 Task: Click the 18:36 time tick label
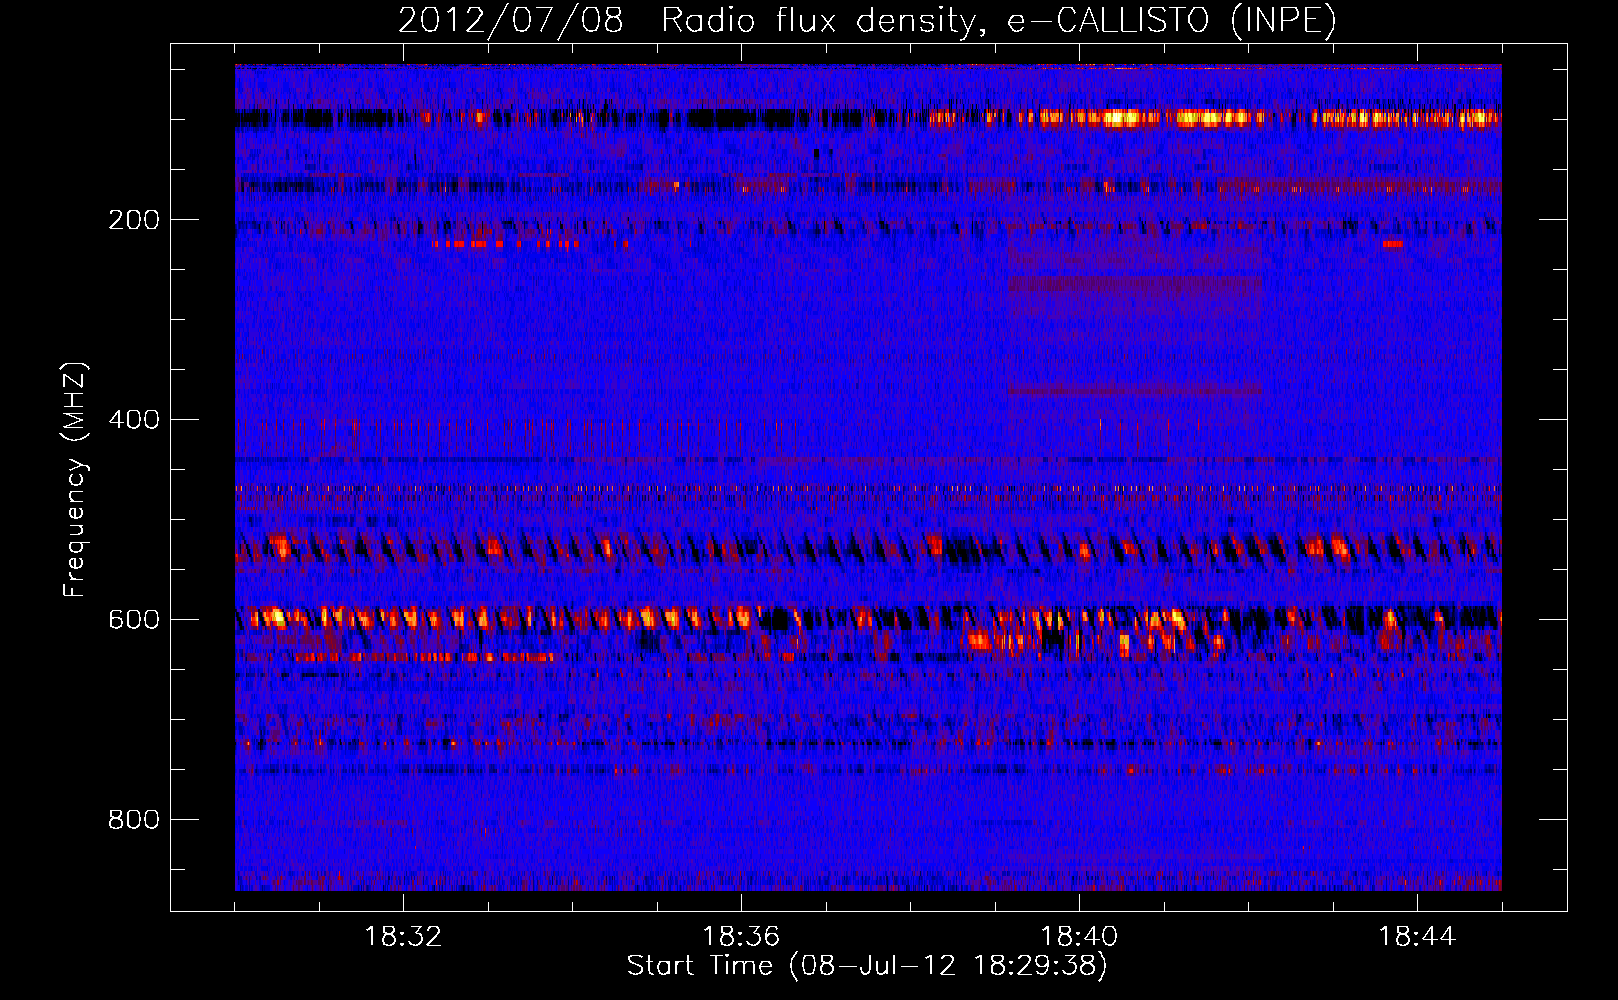[x=741, y=936]
